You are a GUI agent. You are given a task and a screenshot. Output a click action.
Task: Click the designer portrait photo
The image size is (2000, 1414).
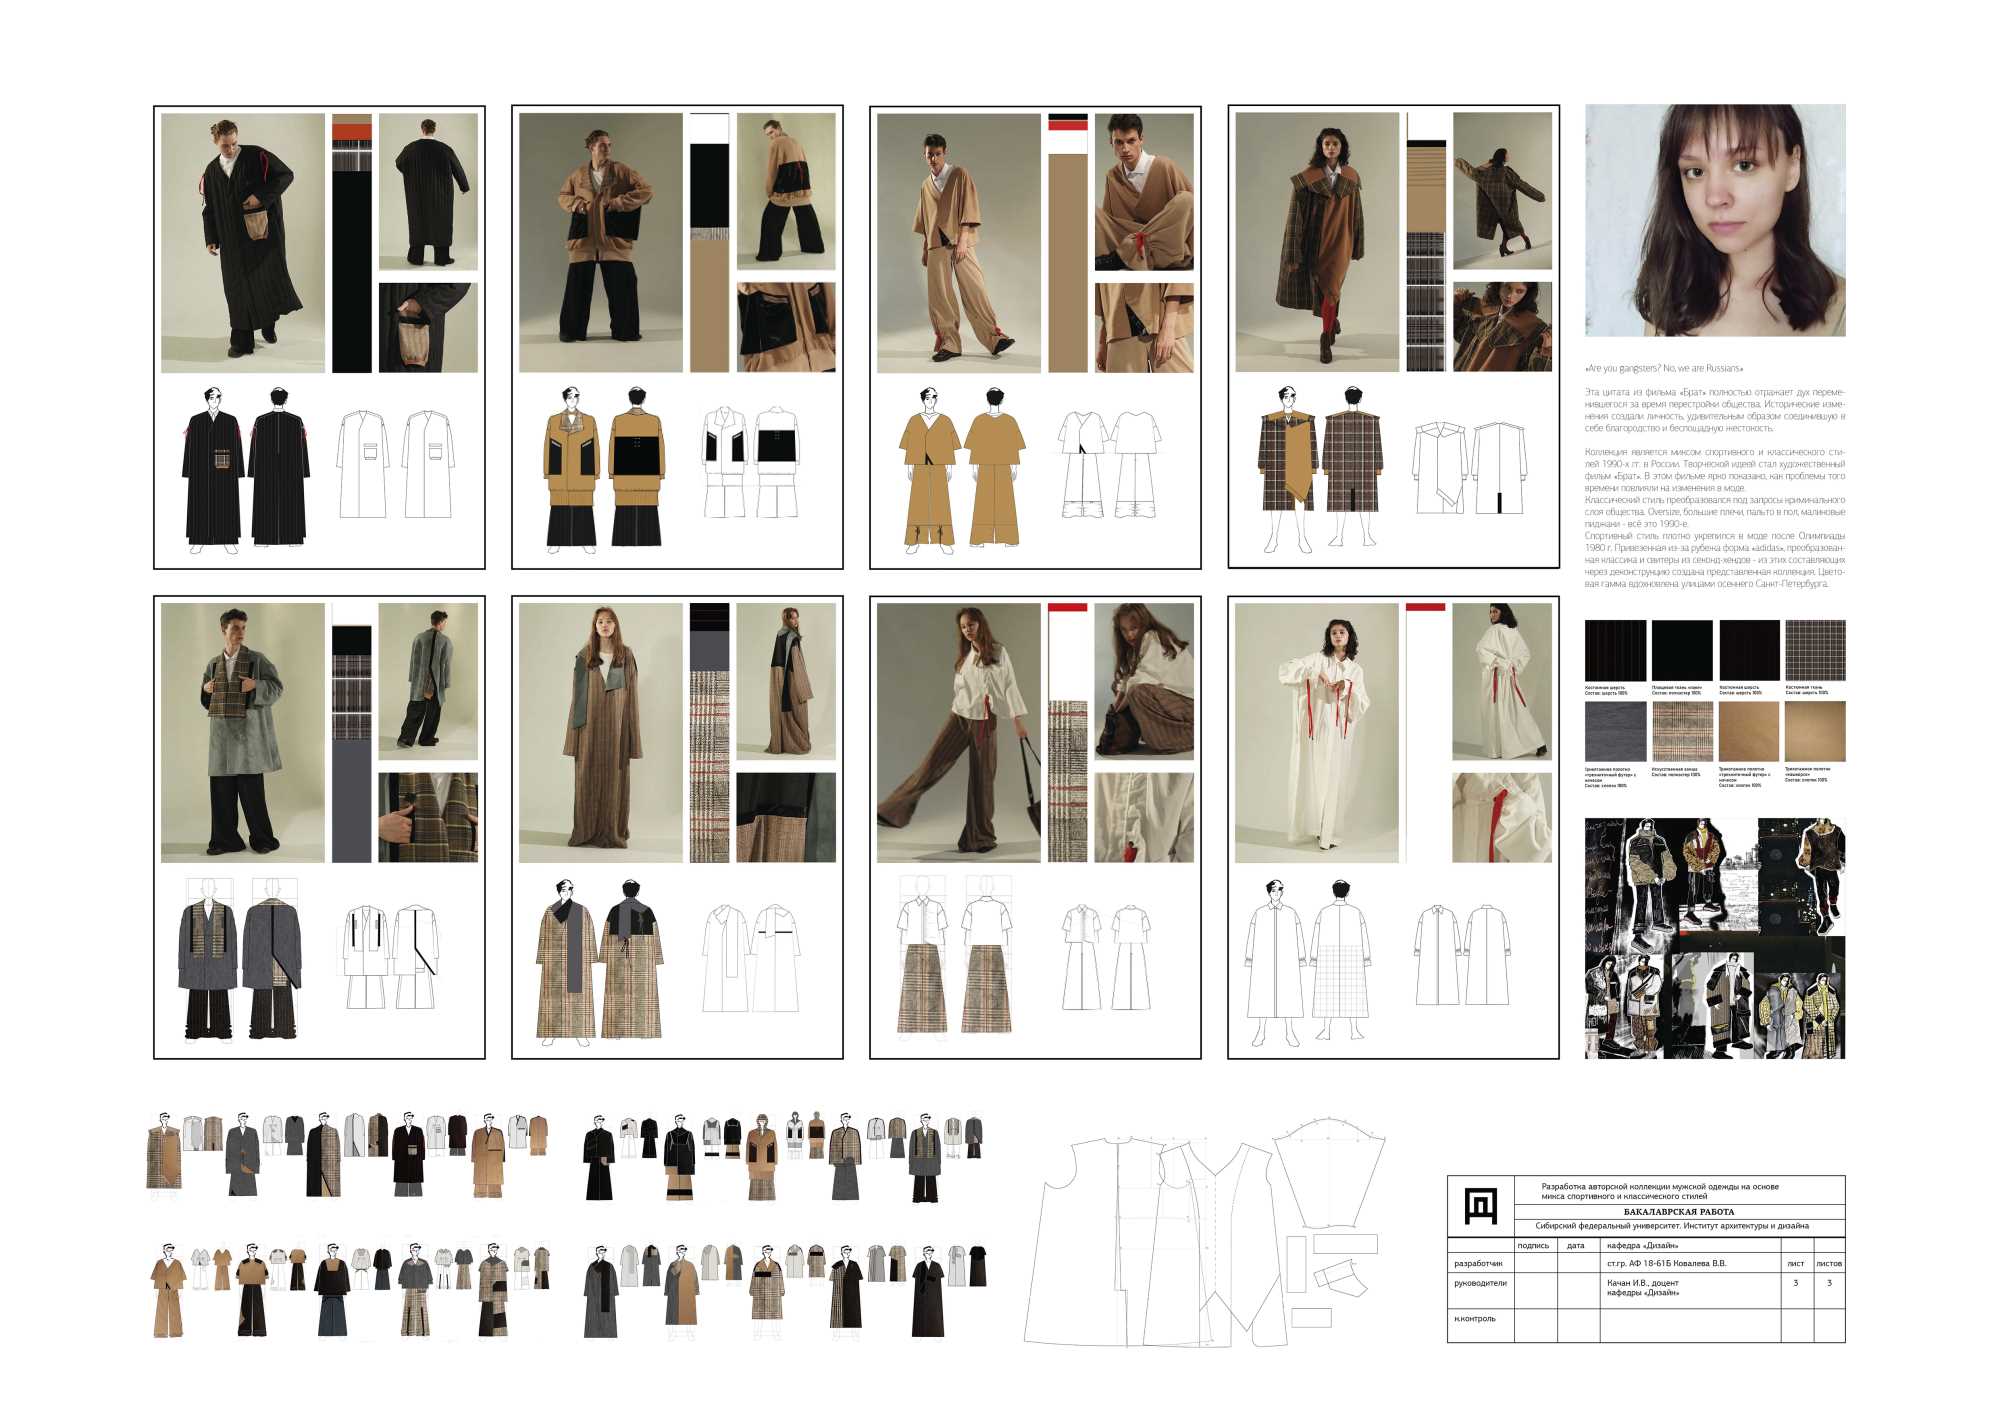click(1715, 220)
